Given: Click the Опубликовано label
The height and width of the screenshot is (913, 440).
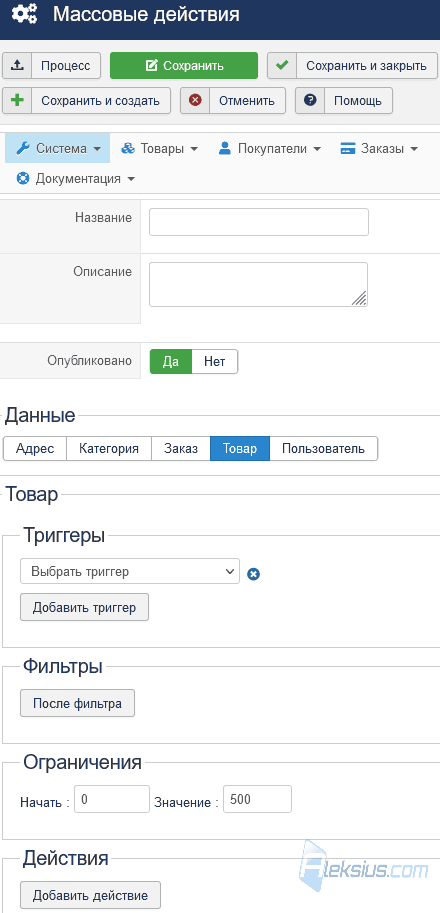Looking at the screenshot, I should coord(90,361).
